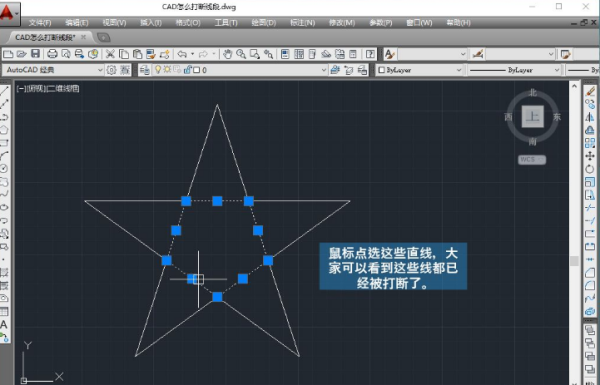Click the Zoom Realtime magnifier icon
The width and height of the screenshot is (600, 385).
(x=241, y=54)
